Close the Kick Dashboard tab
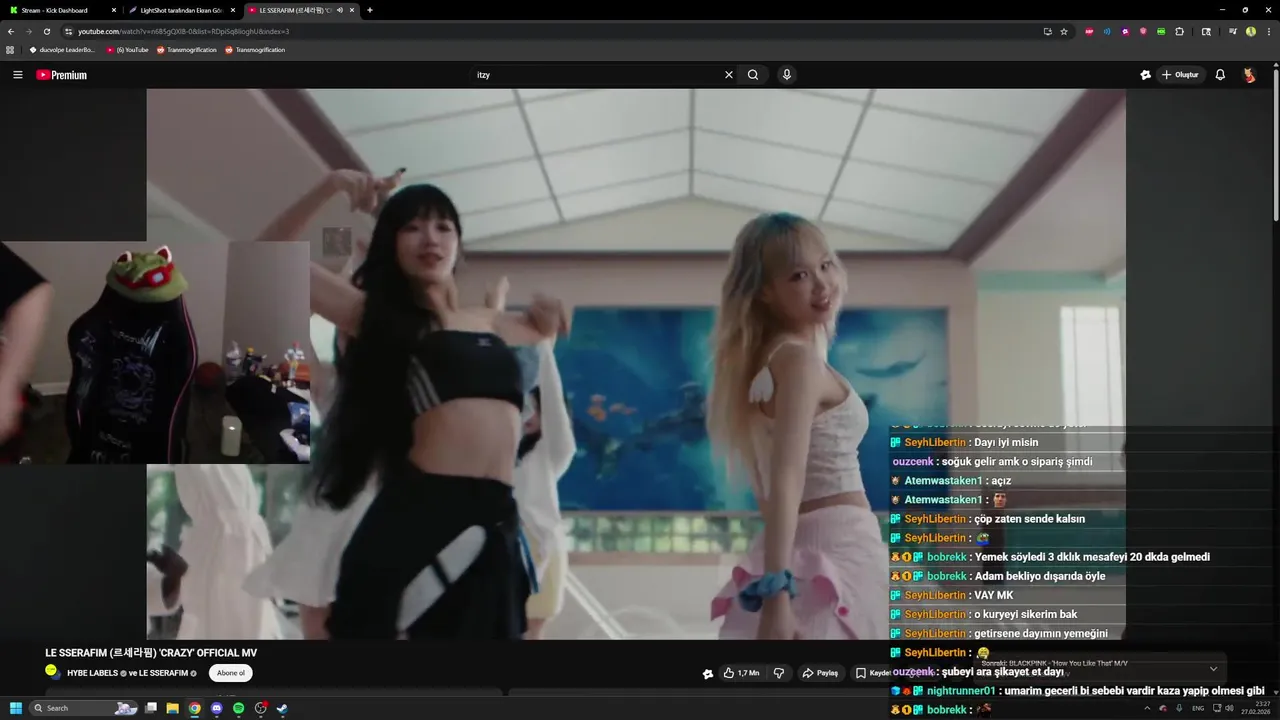 click(x=114, y=10)
